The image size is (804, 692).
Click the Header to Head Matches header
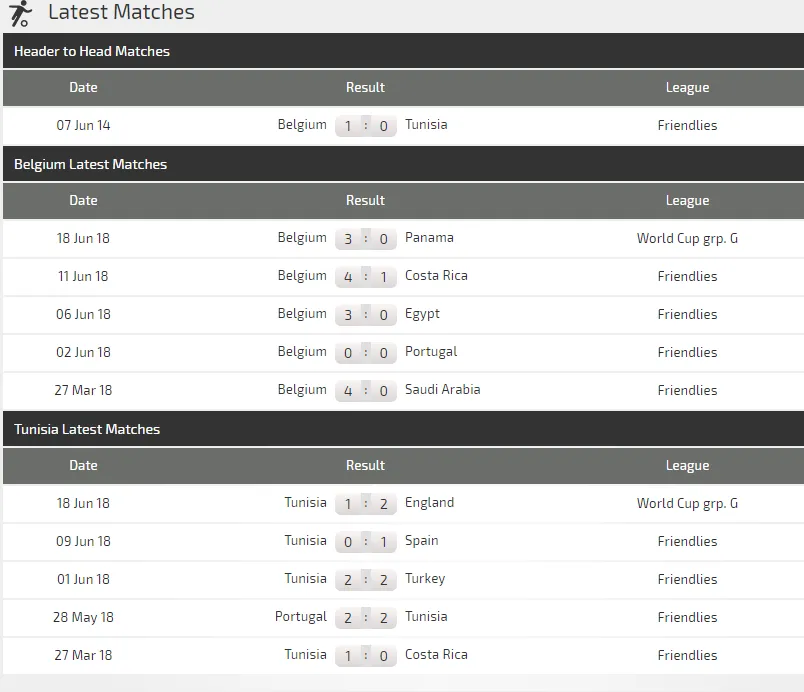[92, 51]
